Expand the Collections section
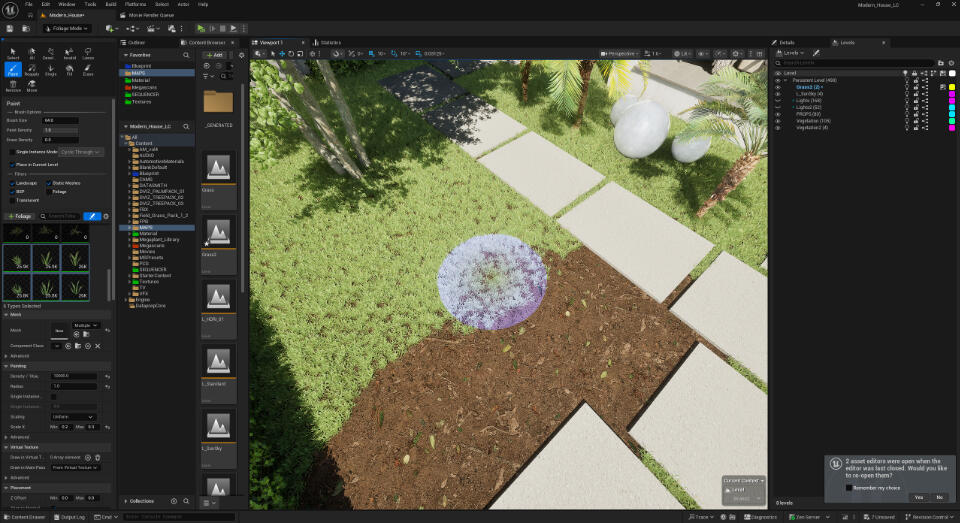 point(126,501)
